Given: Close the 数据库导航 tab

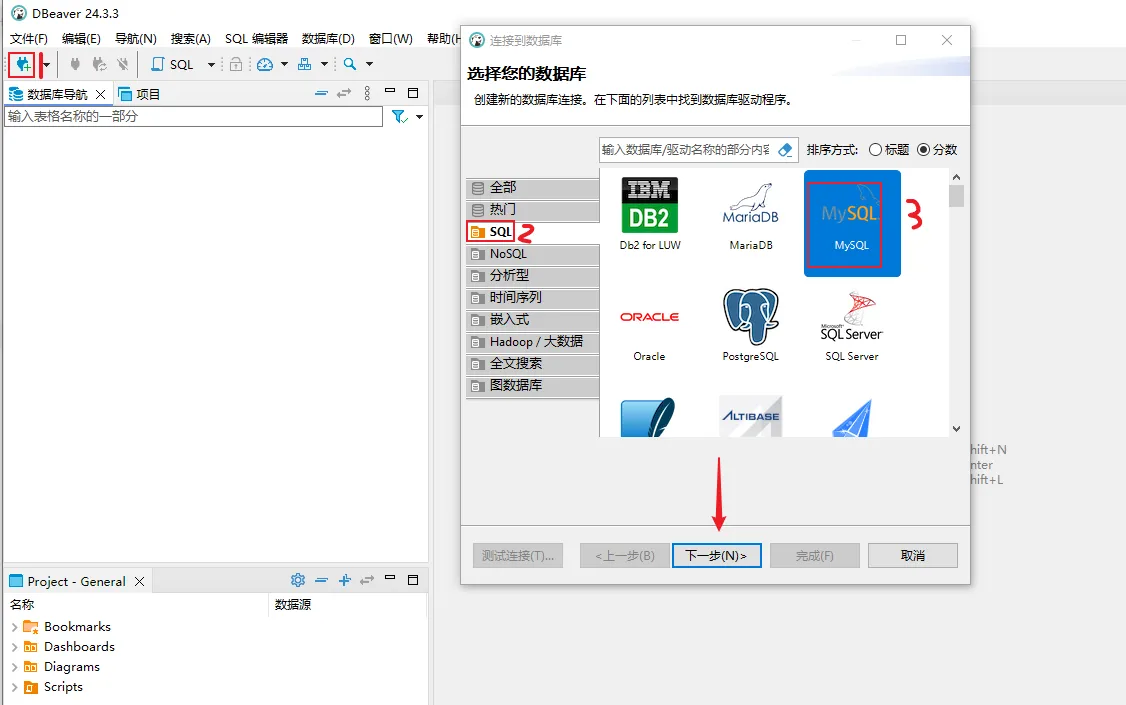Looking at the screenshot, I should (101, 94).
